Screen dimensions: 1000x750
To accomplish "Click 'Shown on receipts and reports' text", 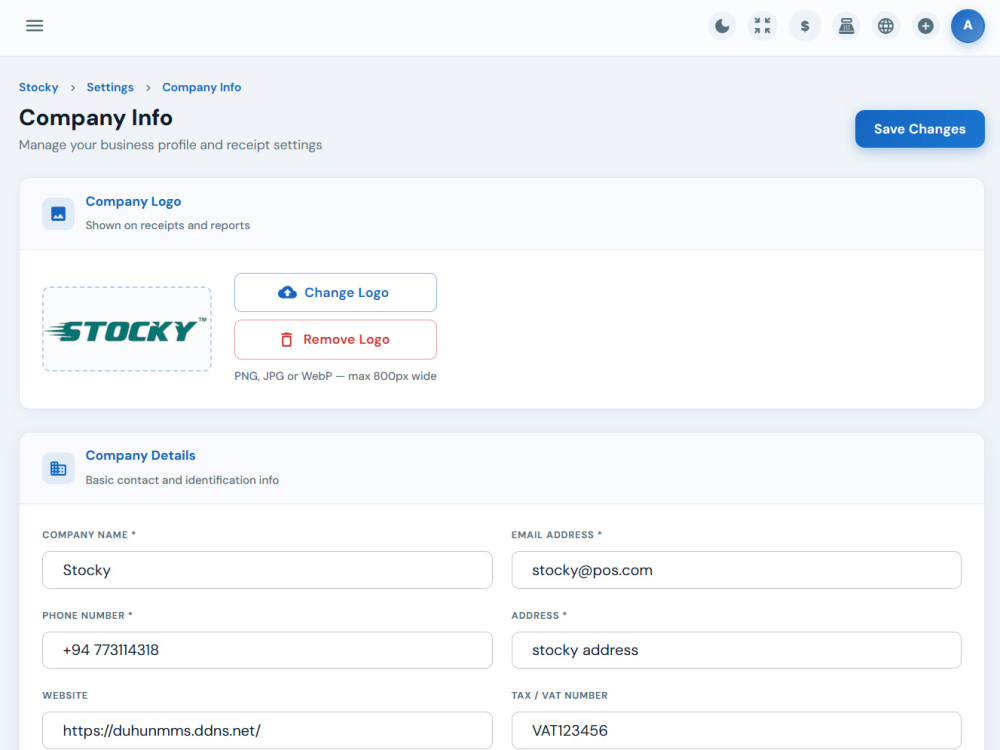I will [x=168, y=225].
